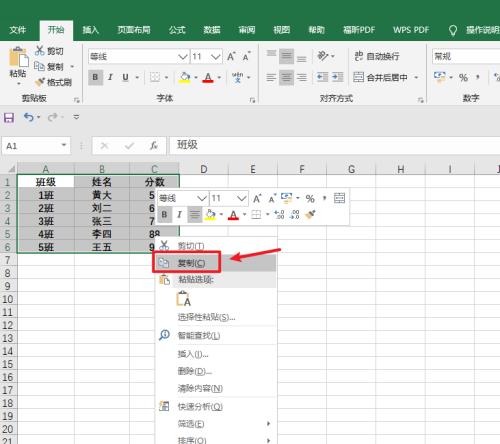Click the Save icon in quick access toolbar

coord(9,117)
